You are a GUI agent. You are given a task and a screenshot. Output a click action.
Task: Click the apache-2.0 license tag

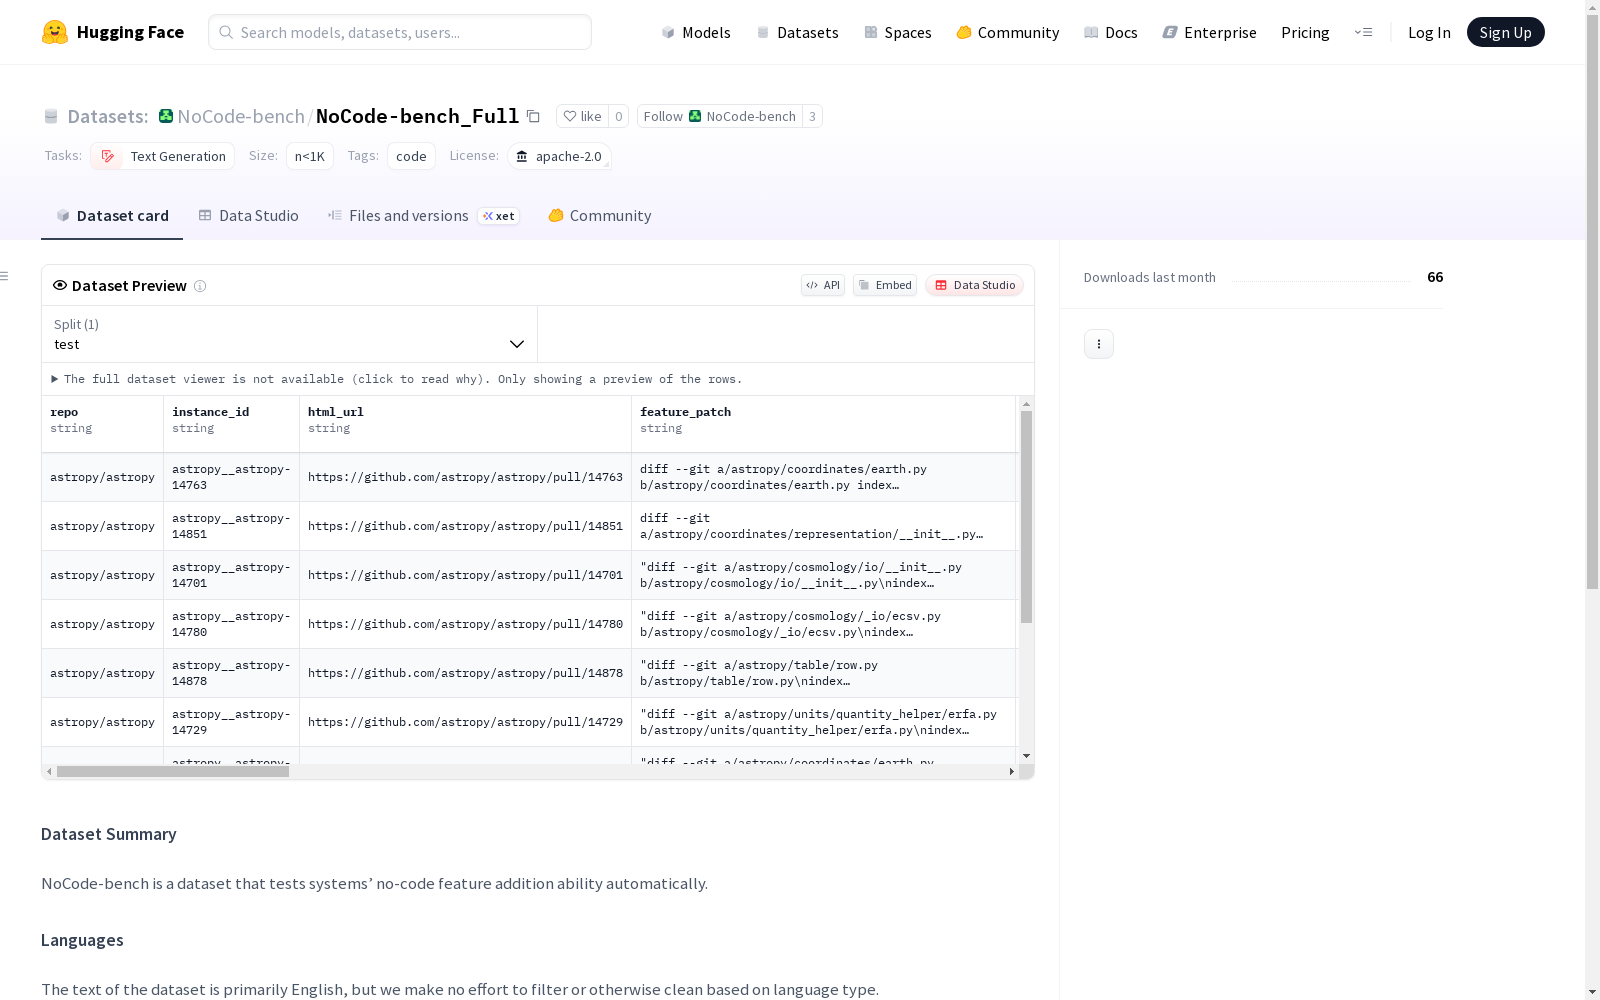tap(559, 156)
